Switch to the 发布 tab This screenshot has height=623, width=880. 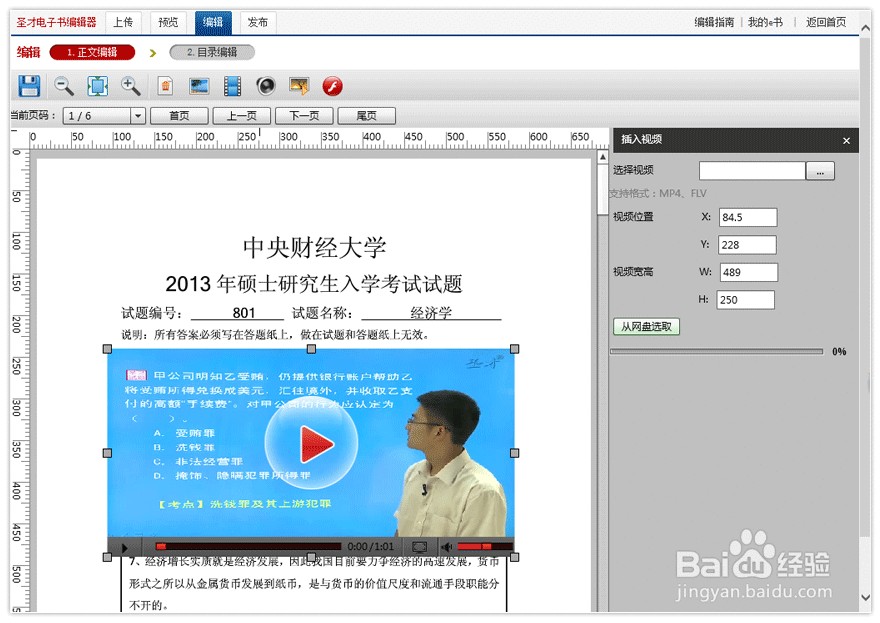[x=258, y=22]
